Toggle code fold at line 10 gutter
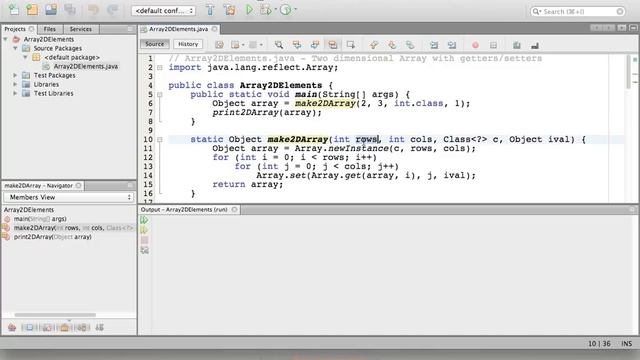Image resolution: width=640 pixels, height=360 pixels. [160, 140]
